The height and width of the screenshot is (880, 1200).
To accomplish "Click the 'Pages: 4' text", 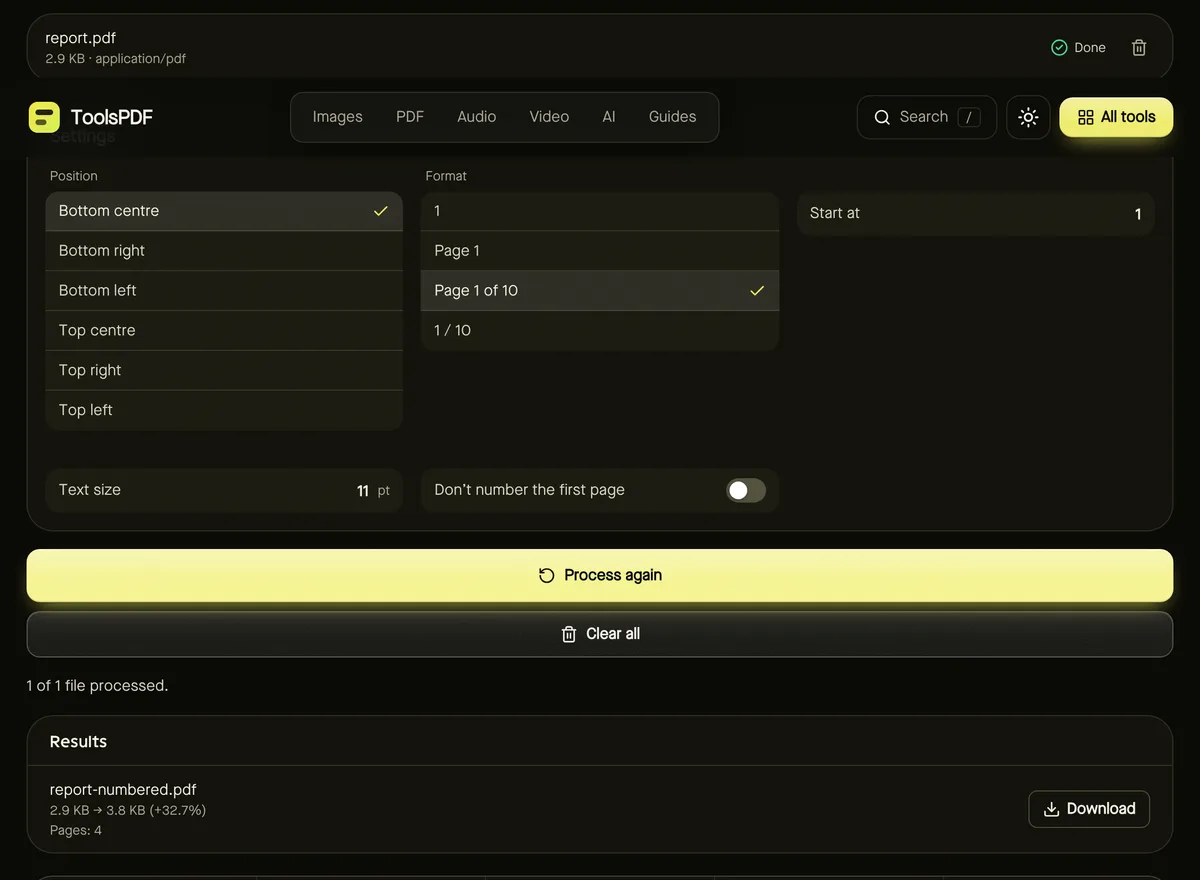I will pos(76,830).
